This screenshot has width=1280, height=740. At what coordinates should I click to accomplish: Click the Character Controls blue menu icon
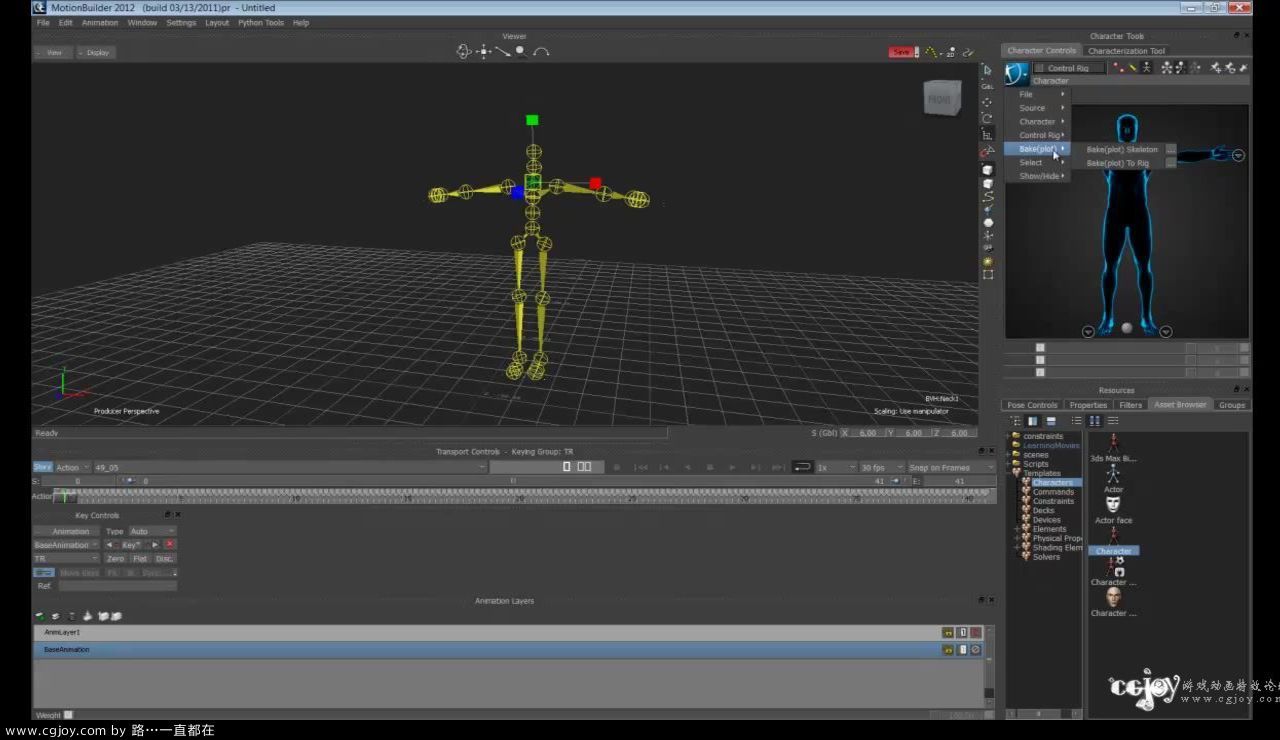click(x=1016, y=73)
